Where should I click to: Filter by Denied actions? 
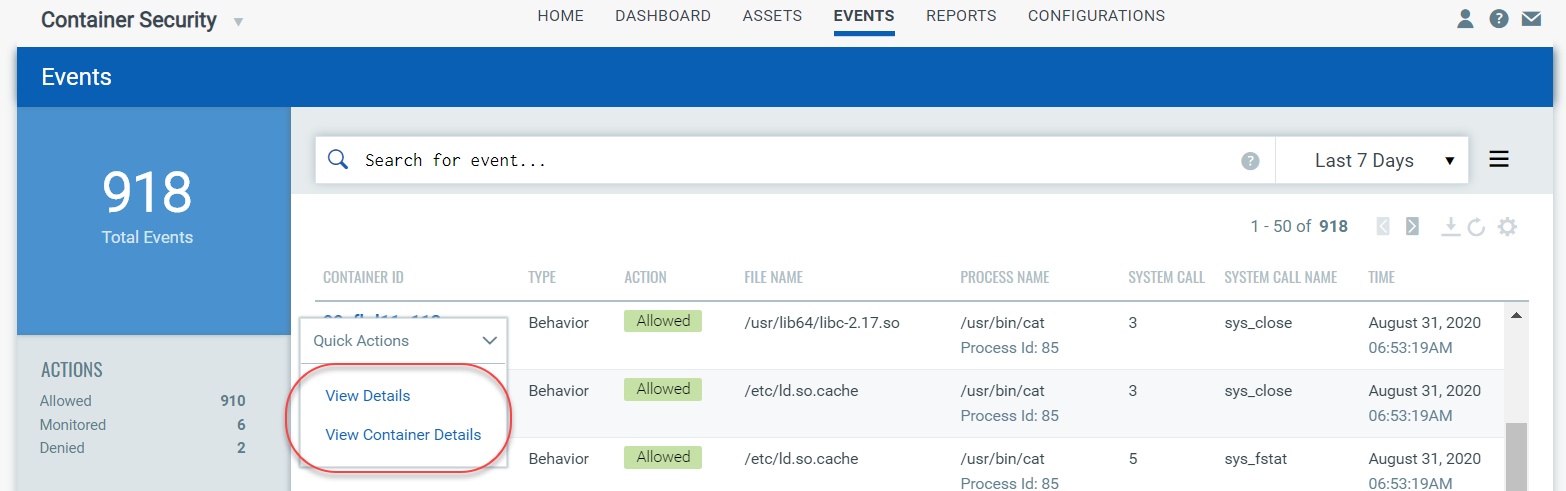pyautogui.click(x=62, y=448)
